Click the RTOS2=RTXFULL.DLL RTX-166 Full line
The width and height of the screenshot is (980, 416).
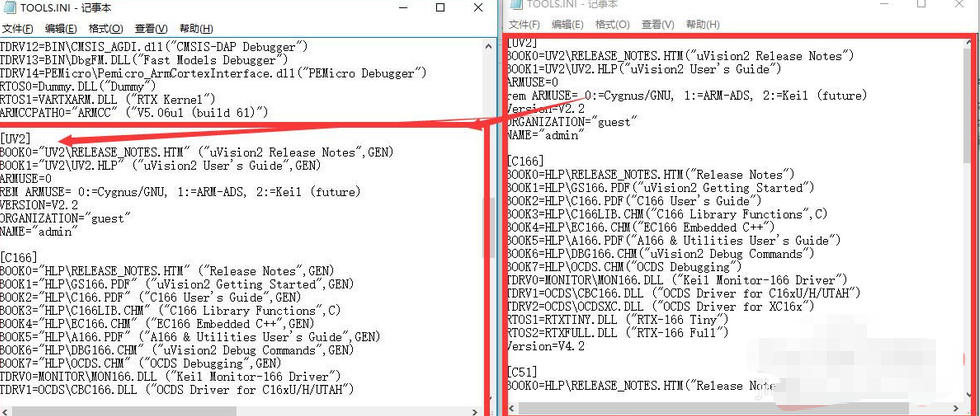click(618, 333)
